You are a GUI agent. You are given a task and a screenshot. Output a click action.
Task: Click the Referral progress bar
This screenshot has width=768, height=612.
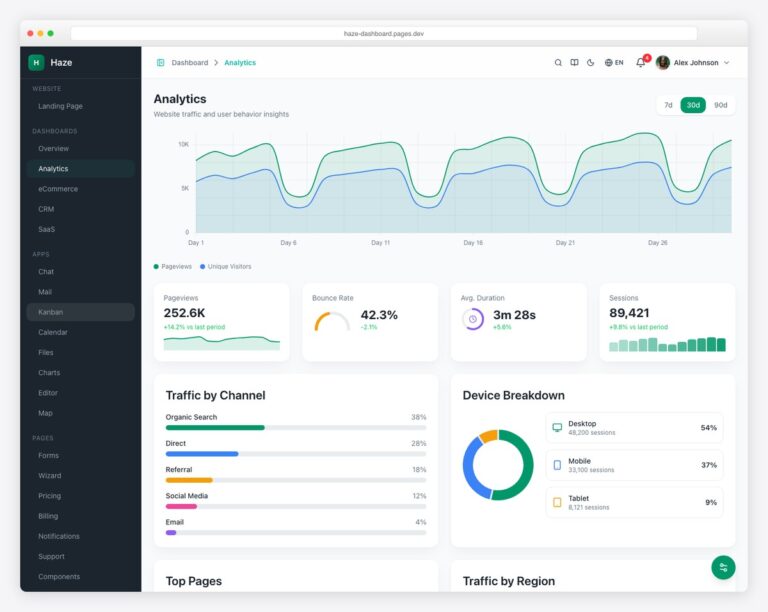click(296, 480)
